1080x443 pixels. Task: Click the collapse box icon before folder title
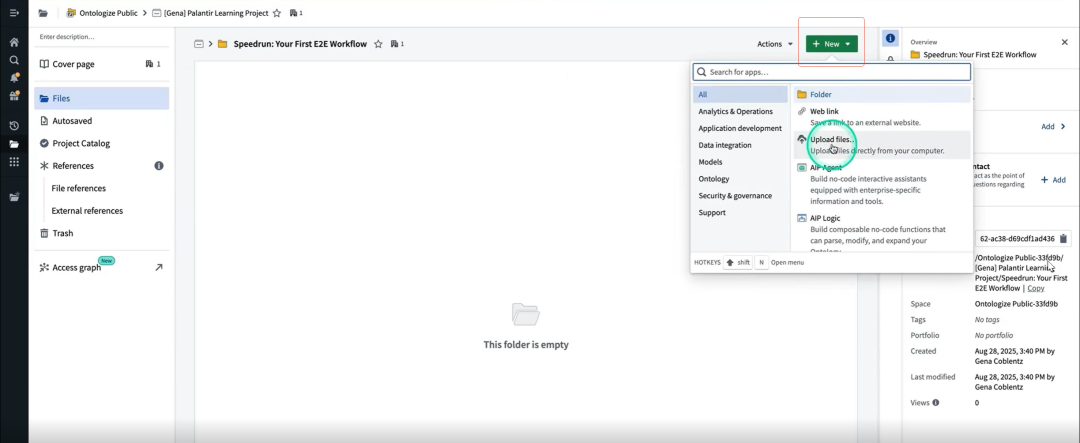tap(199, 44)
